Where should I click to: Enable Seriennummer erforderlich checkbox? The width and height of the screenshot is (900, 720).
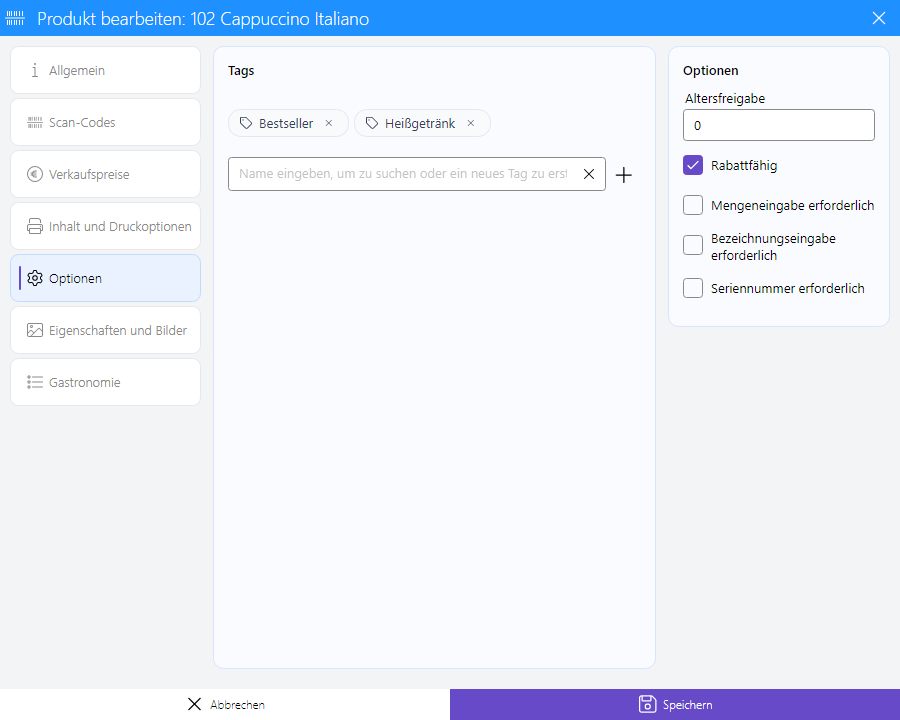[x=693, y=288]
